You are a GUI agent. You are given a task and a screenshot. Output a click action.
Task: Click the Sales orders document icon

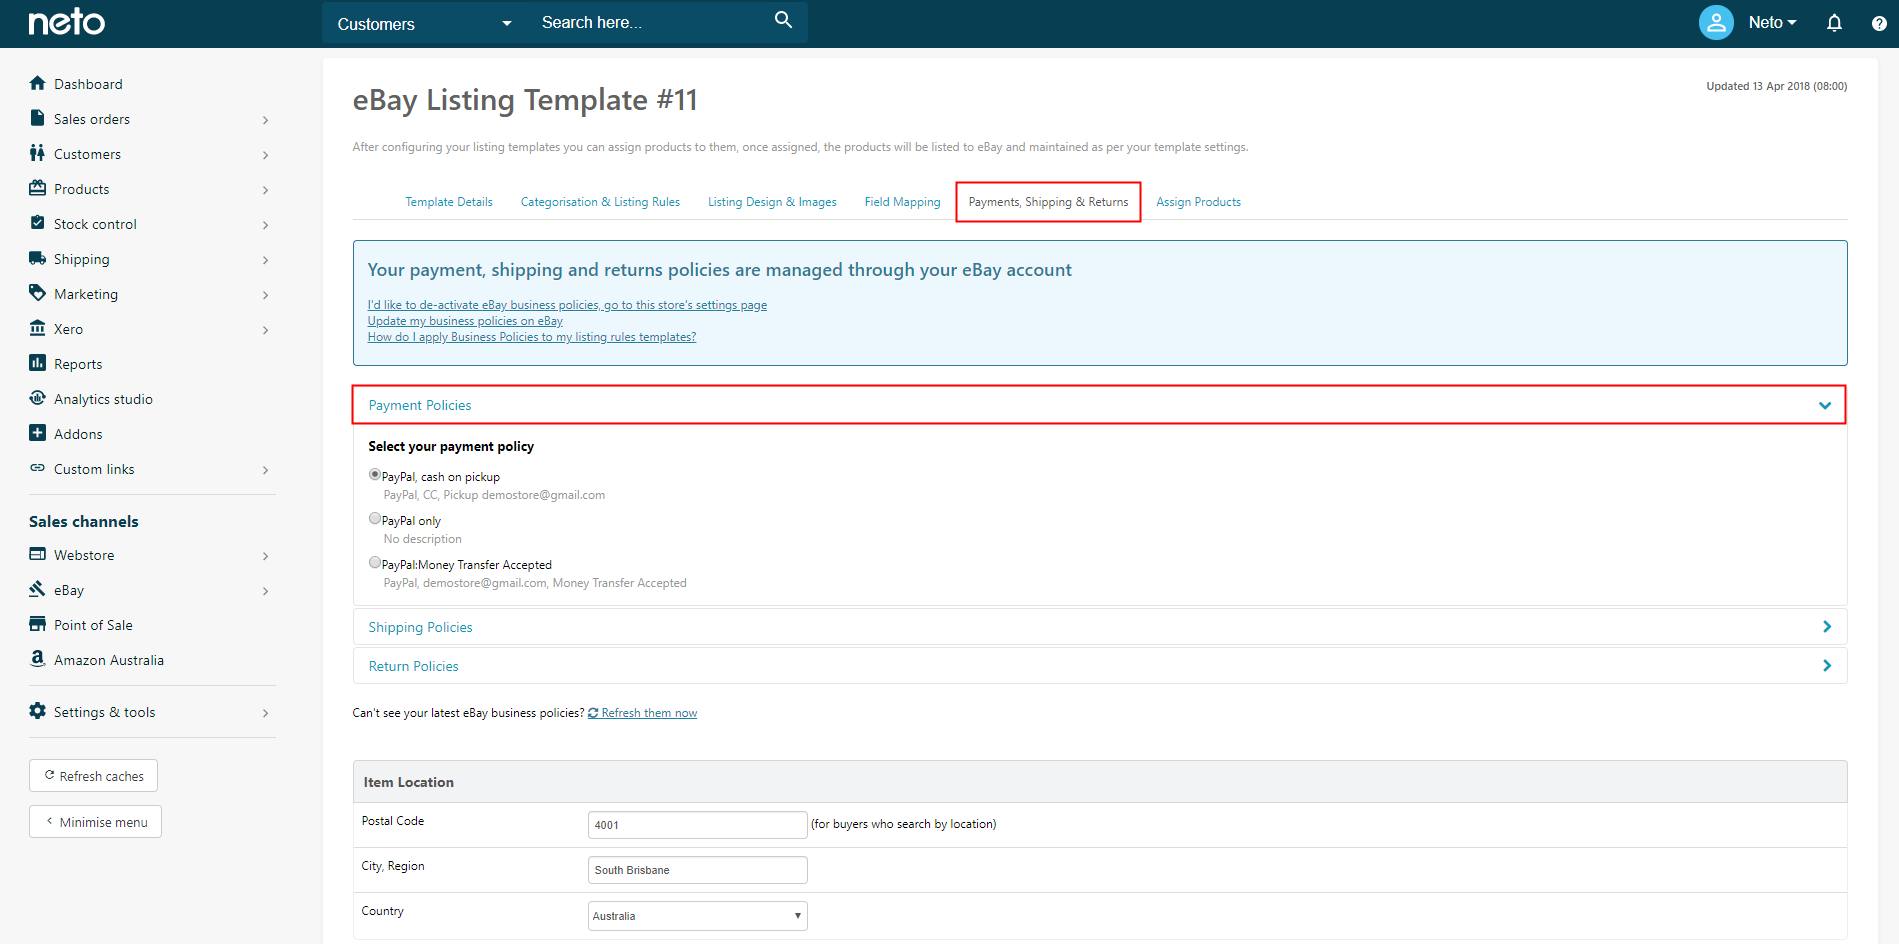[38, 118]
